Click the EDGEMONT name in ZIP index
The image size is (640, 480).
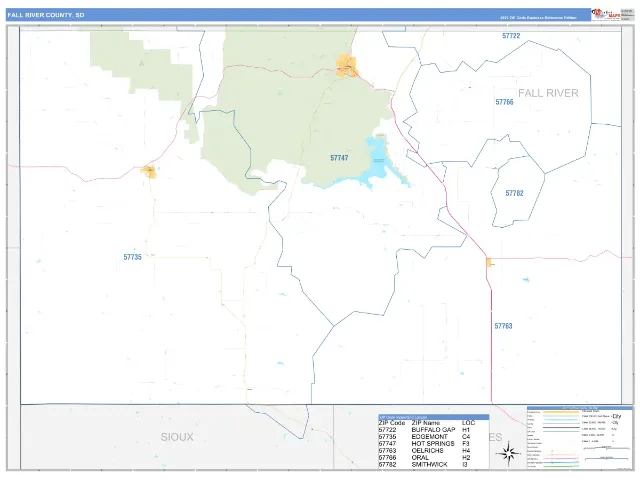tap(429, 437)
